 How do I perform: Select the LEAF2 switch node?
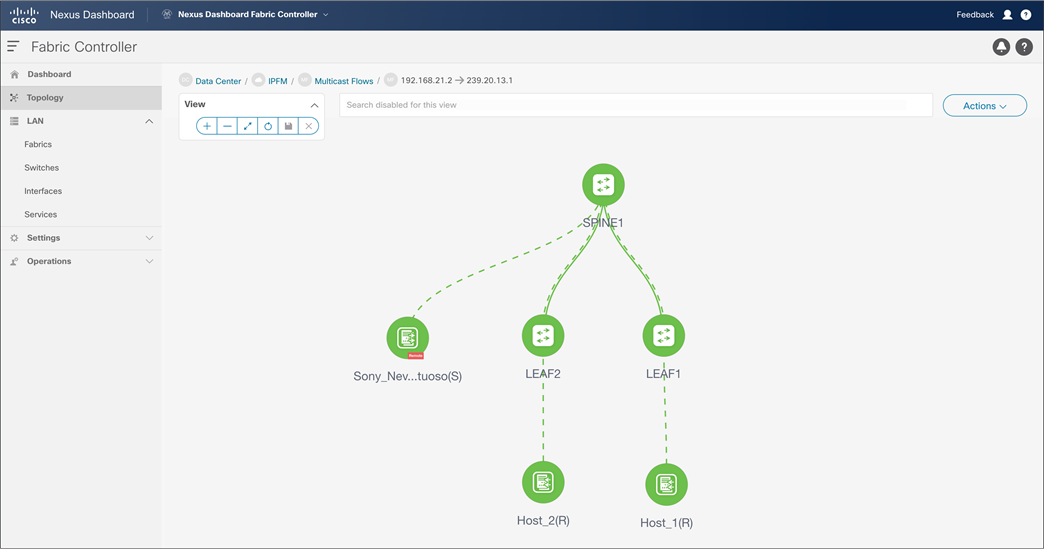[x=543, y=335]
